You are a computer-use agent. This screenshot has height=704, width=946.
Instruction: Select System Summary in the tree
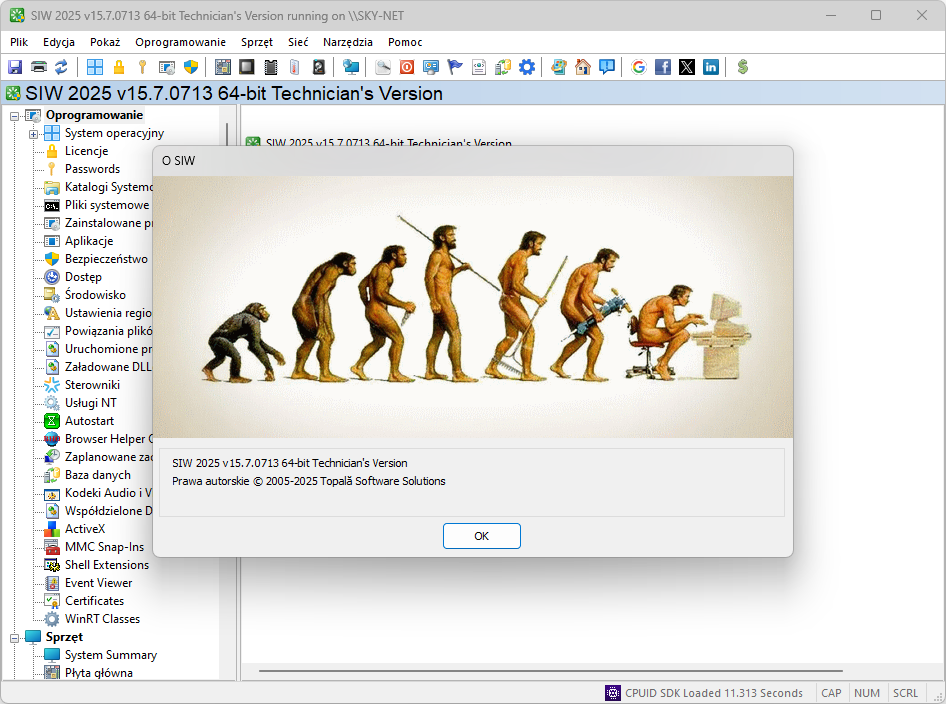coord(110,655)
